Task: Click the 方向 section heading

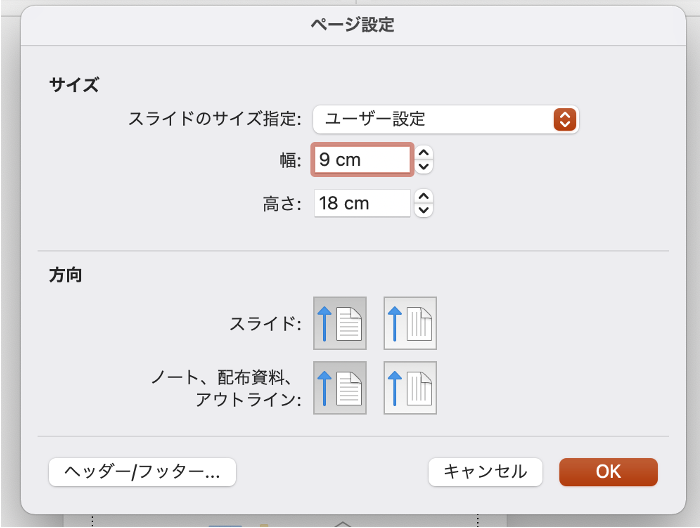Action: coord(66,275)
